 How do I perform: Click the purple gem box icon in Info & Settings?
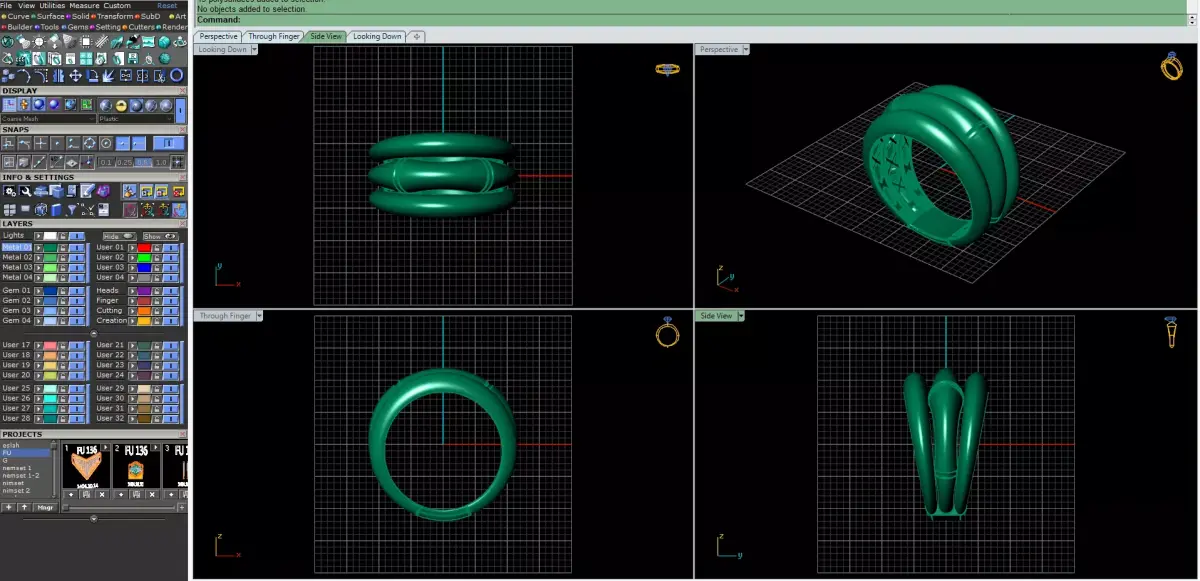point(103,190)
